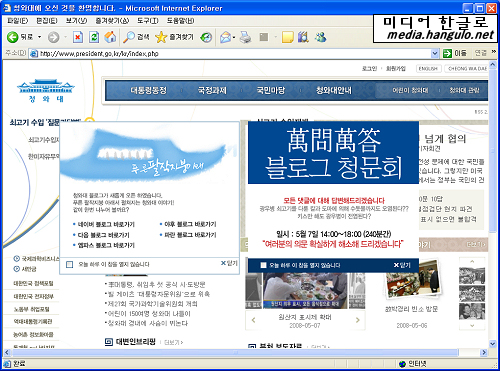Click the Messenger people icon
The height and width of the screenshot is (371, 500).
[320, 37]
